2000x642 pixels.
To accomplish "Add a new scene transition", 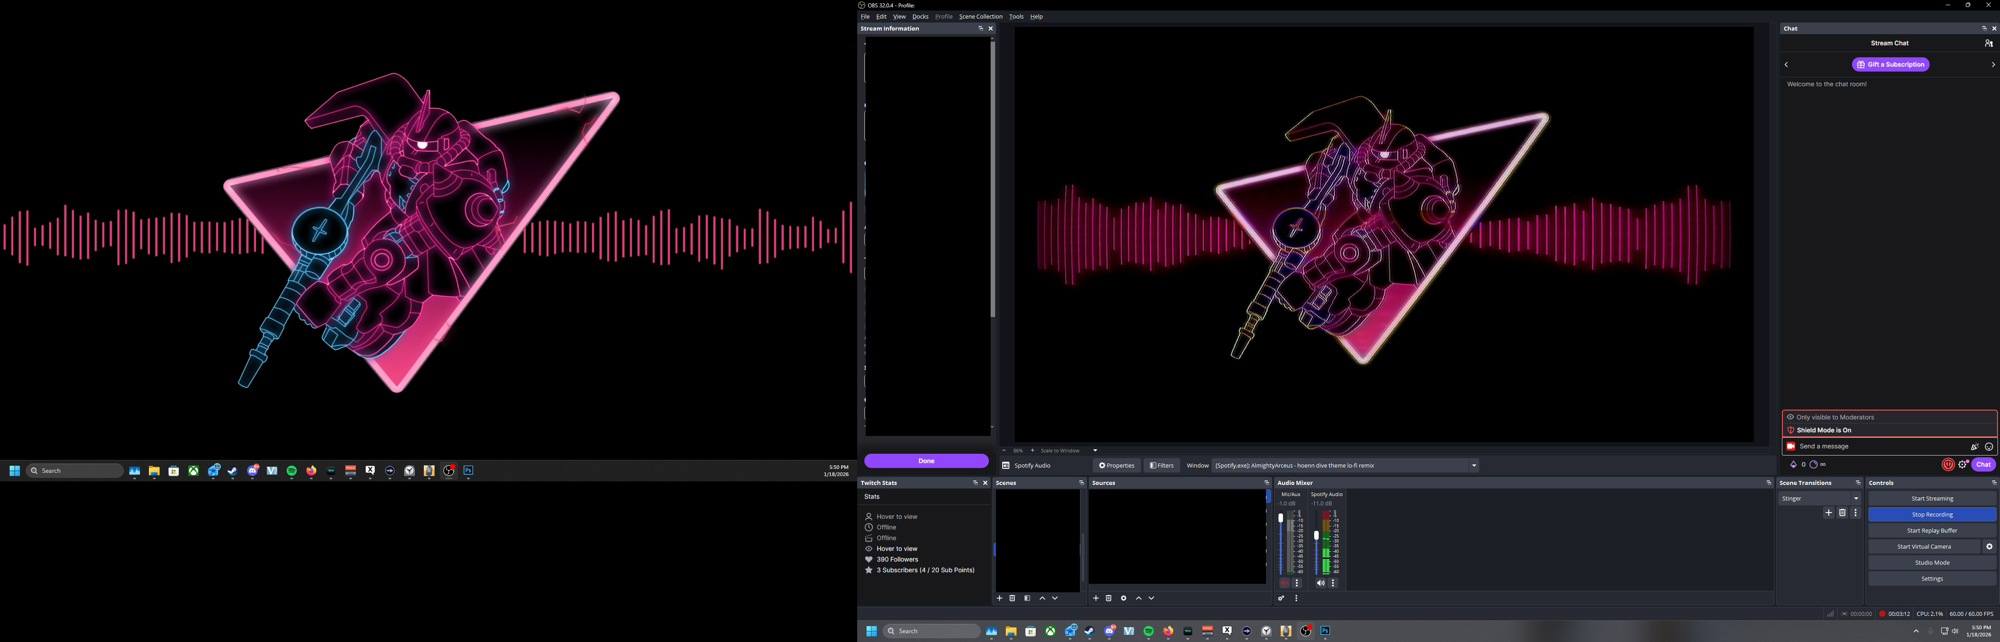I will tap(1828, 513).
